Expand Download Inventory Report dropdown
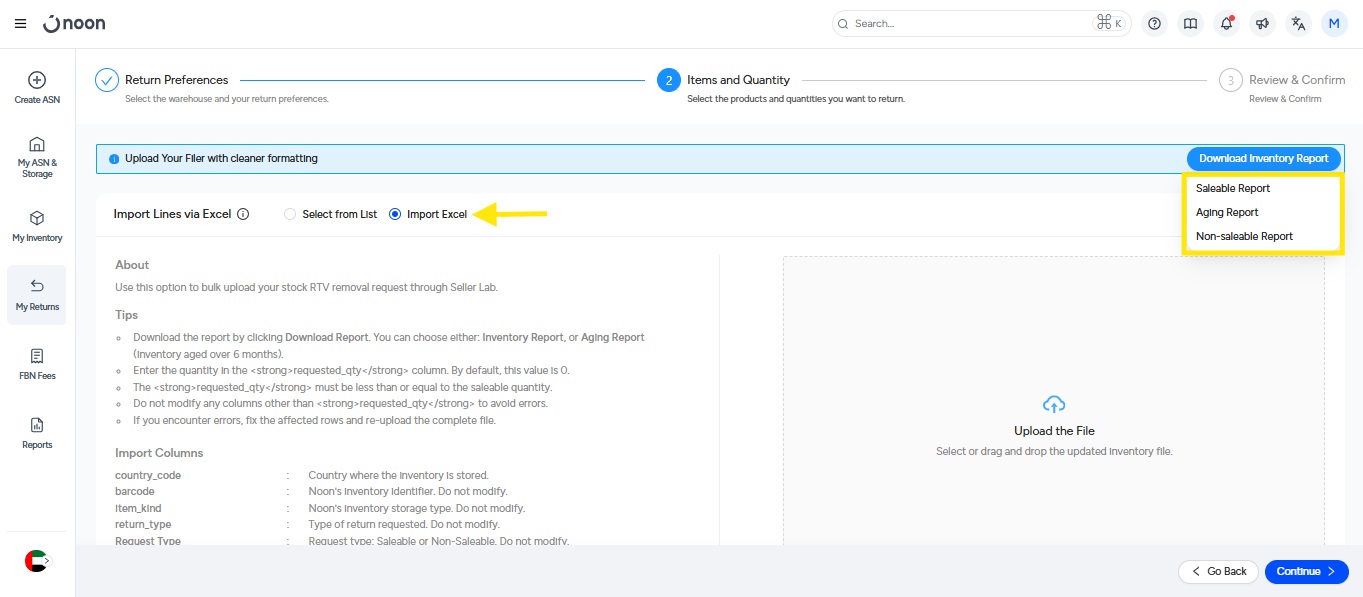 tap(1263, 158)
